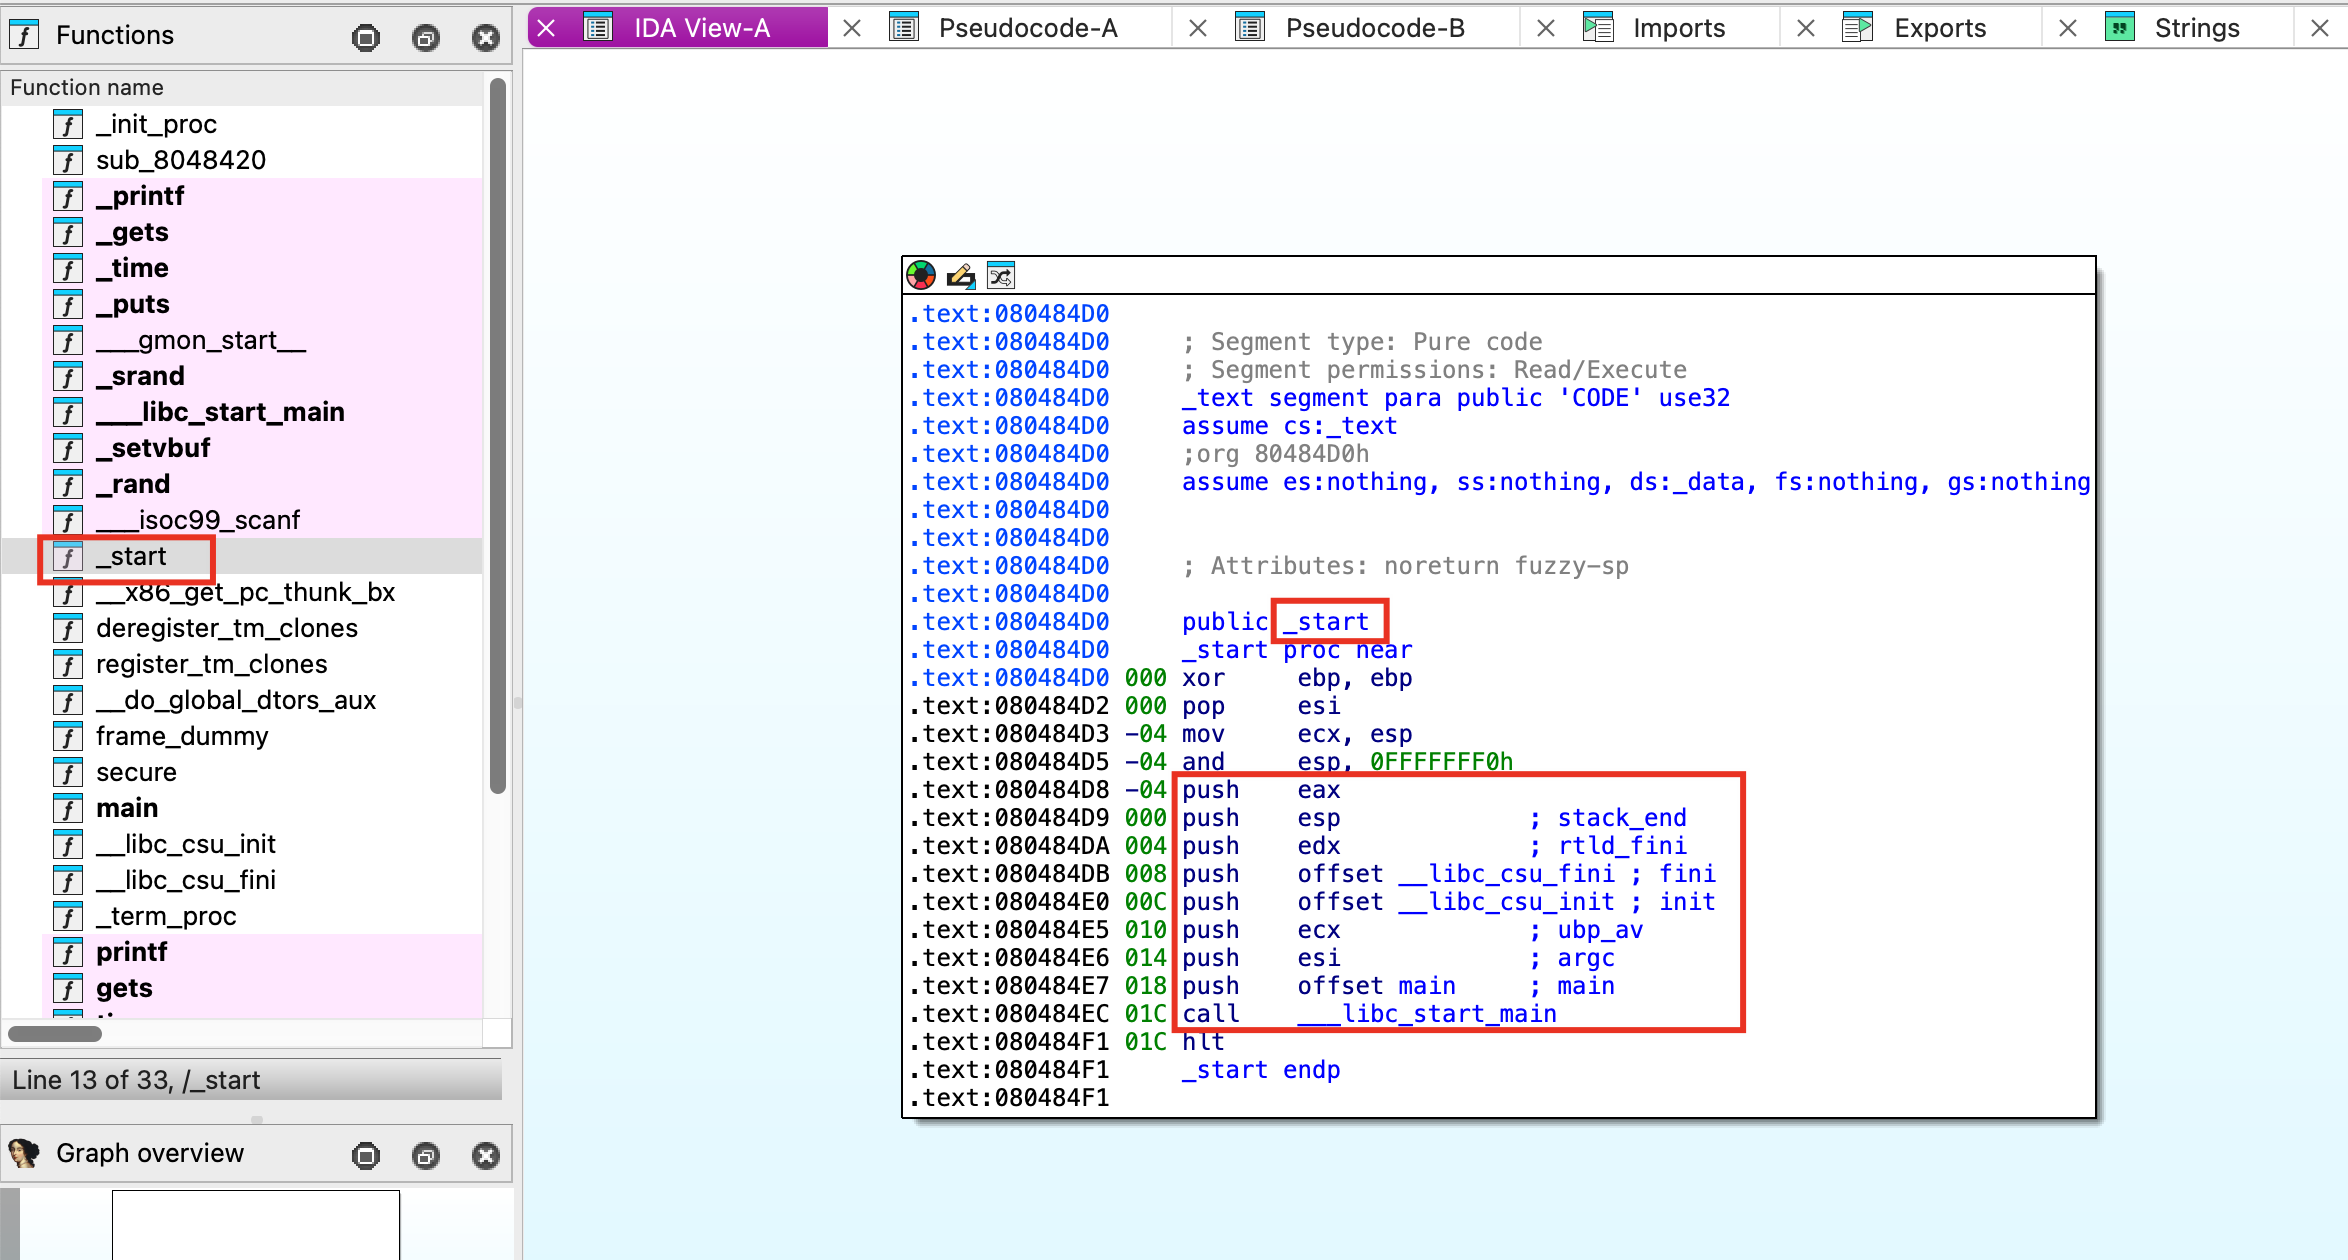The image size is (2348, 1260).
Task: Click the _start label after public
Action: point(1326,622)
